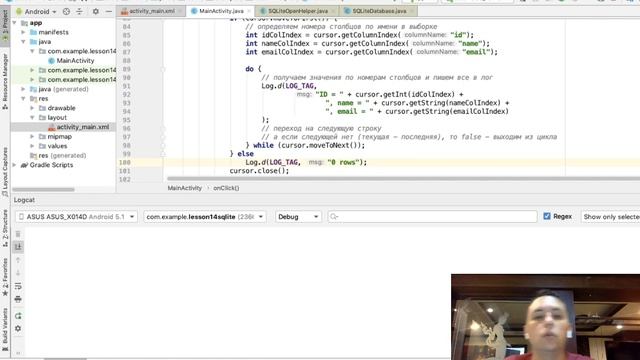Open the Resource Manager side tool button
Image resolution: width=640 pixels, height=360 pixels.
[x=5, y=82]
